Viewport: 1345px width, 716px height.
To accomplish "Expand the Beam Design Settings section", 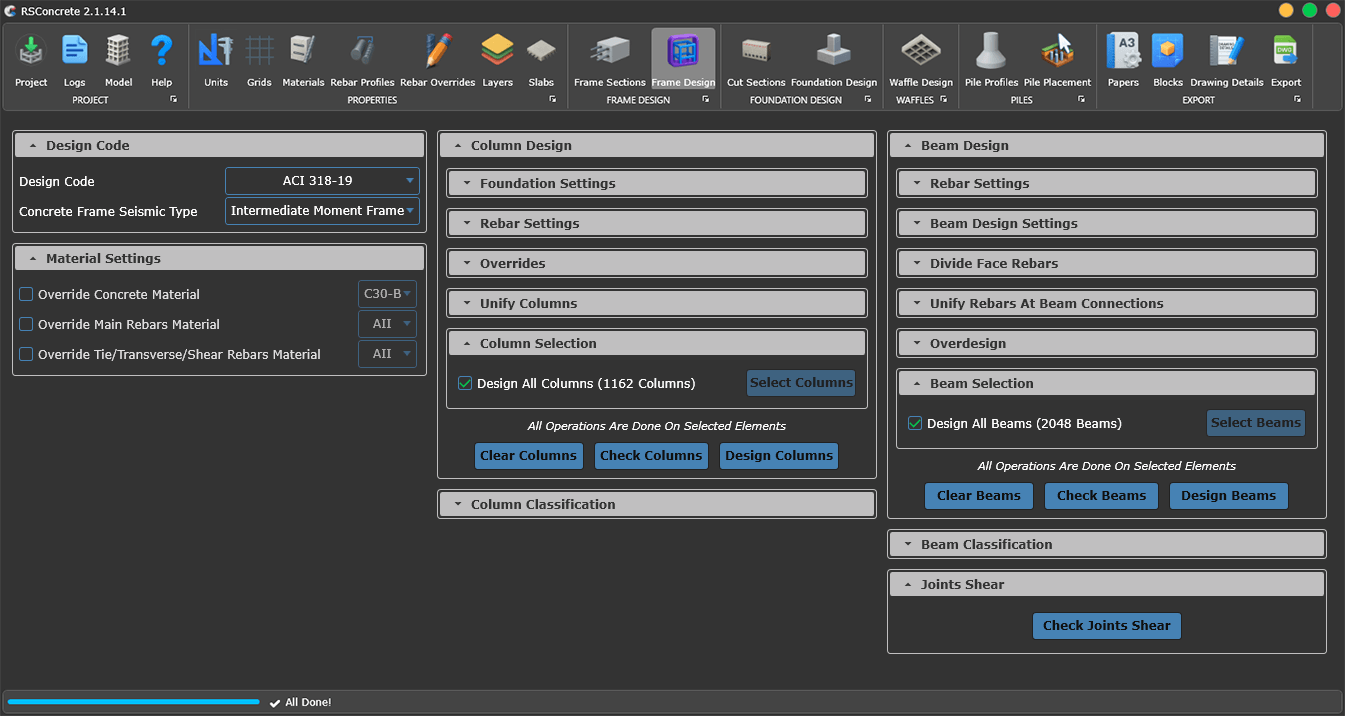I will click(1106, 223).
